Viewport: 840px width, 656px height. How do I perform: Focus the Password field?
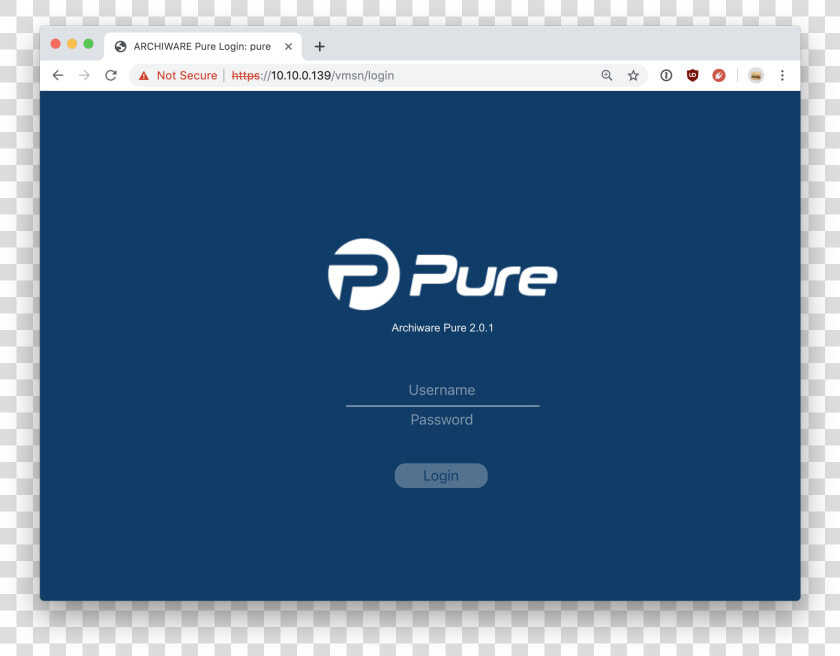click(442, 420)
